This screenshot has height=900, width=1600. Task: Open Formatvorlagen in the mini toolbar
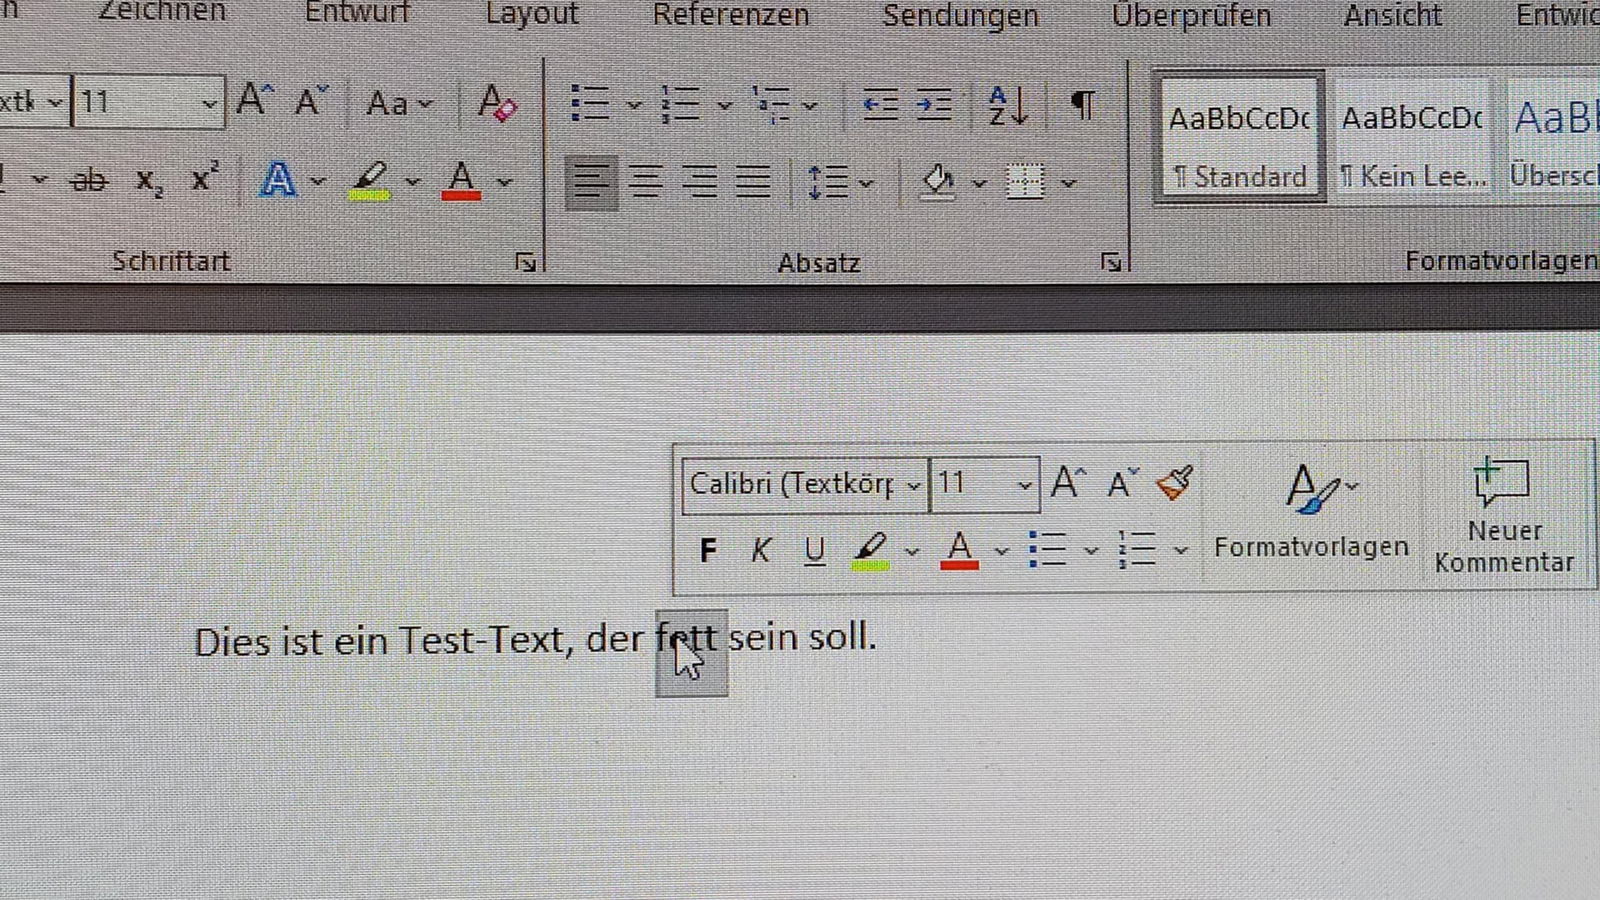(x=1311, y=511)
